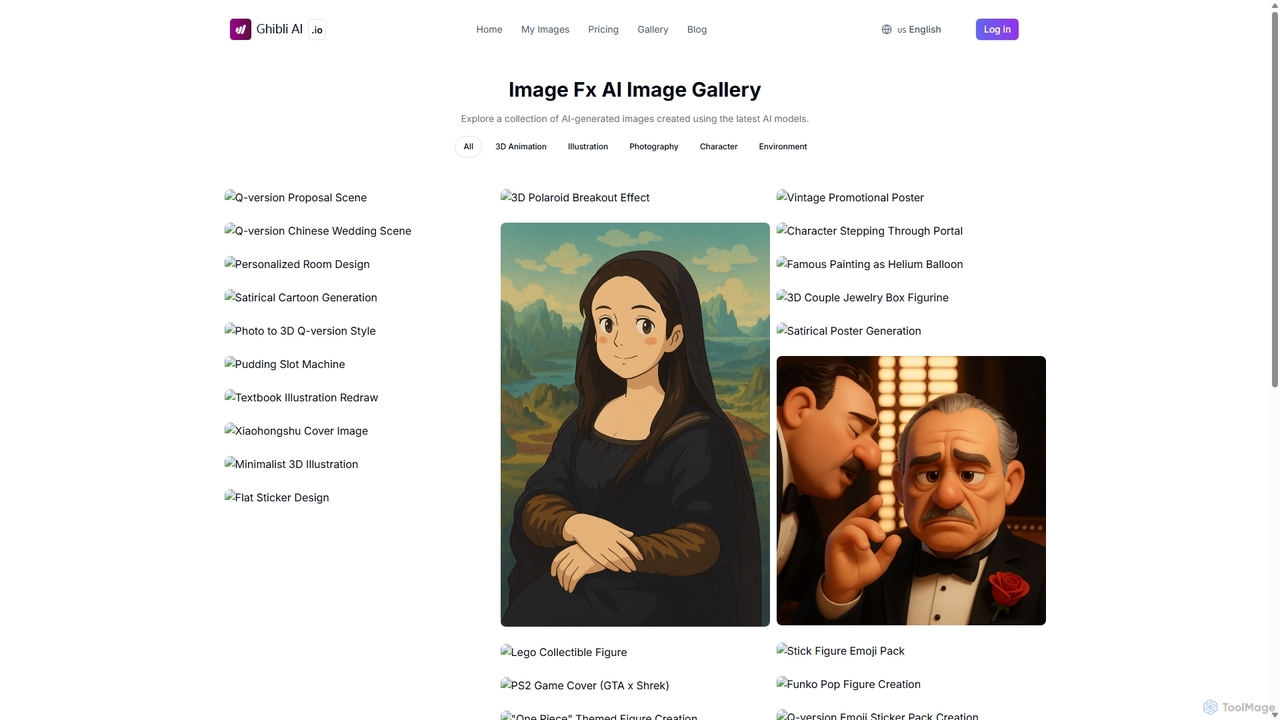Open 3D Polaroid Breakout Effect item

pos(575,198)
